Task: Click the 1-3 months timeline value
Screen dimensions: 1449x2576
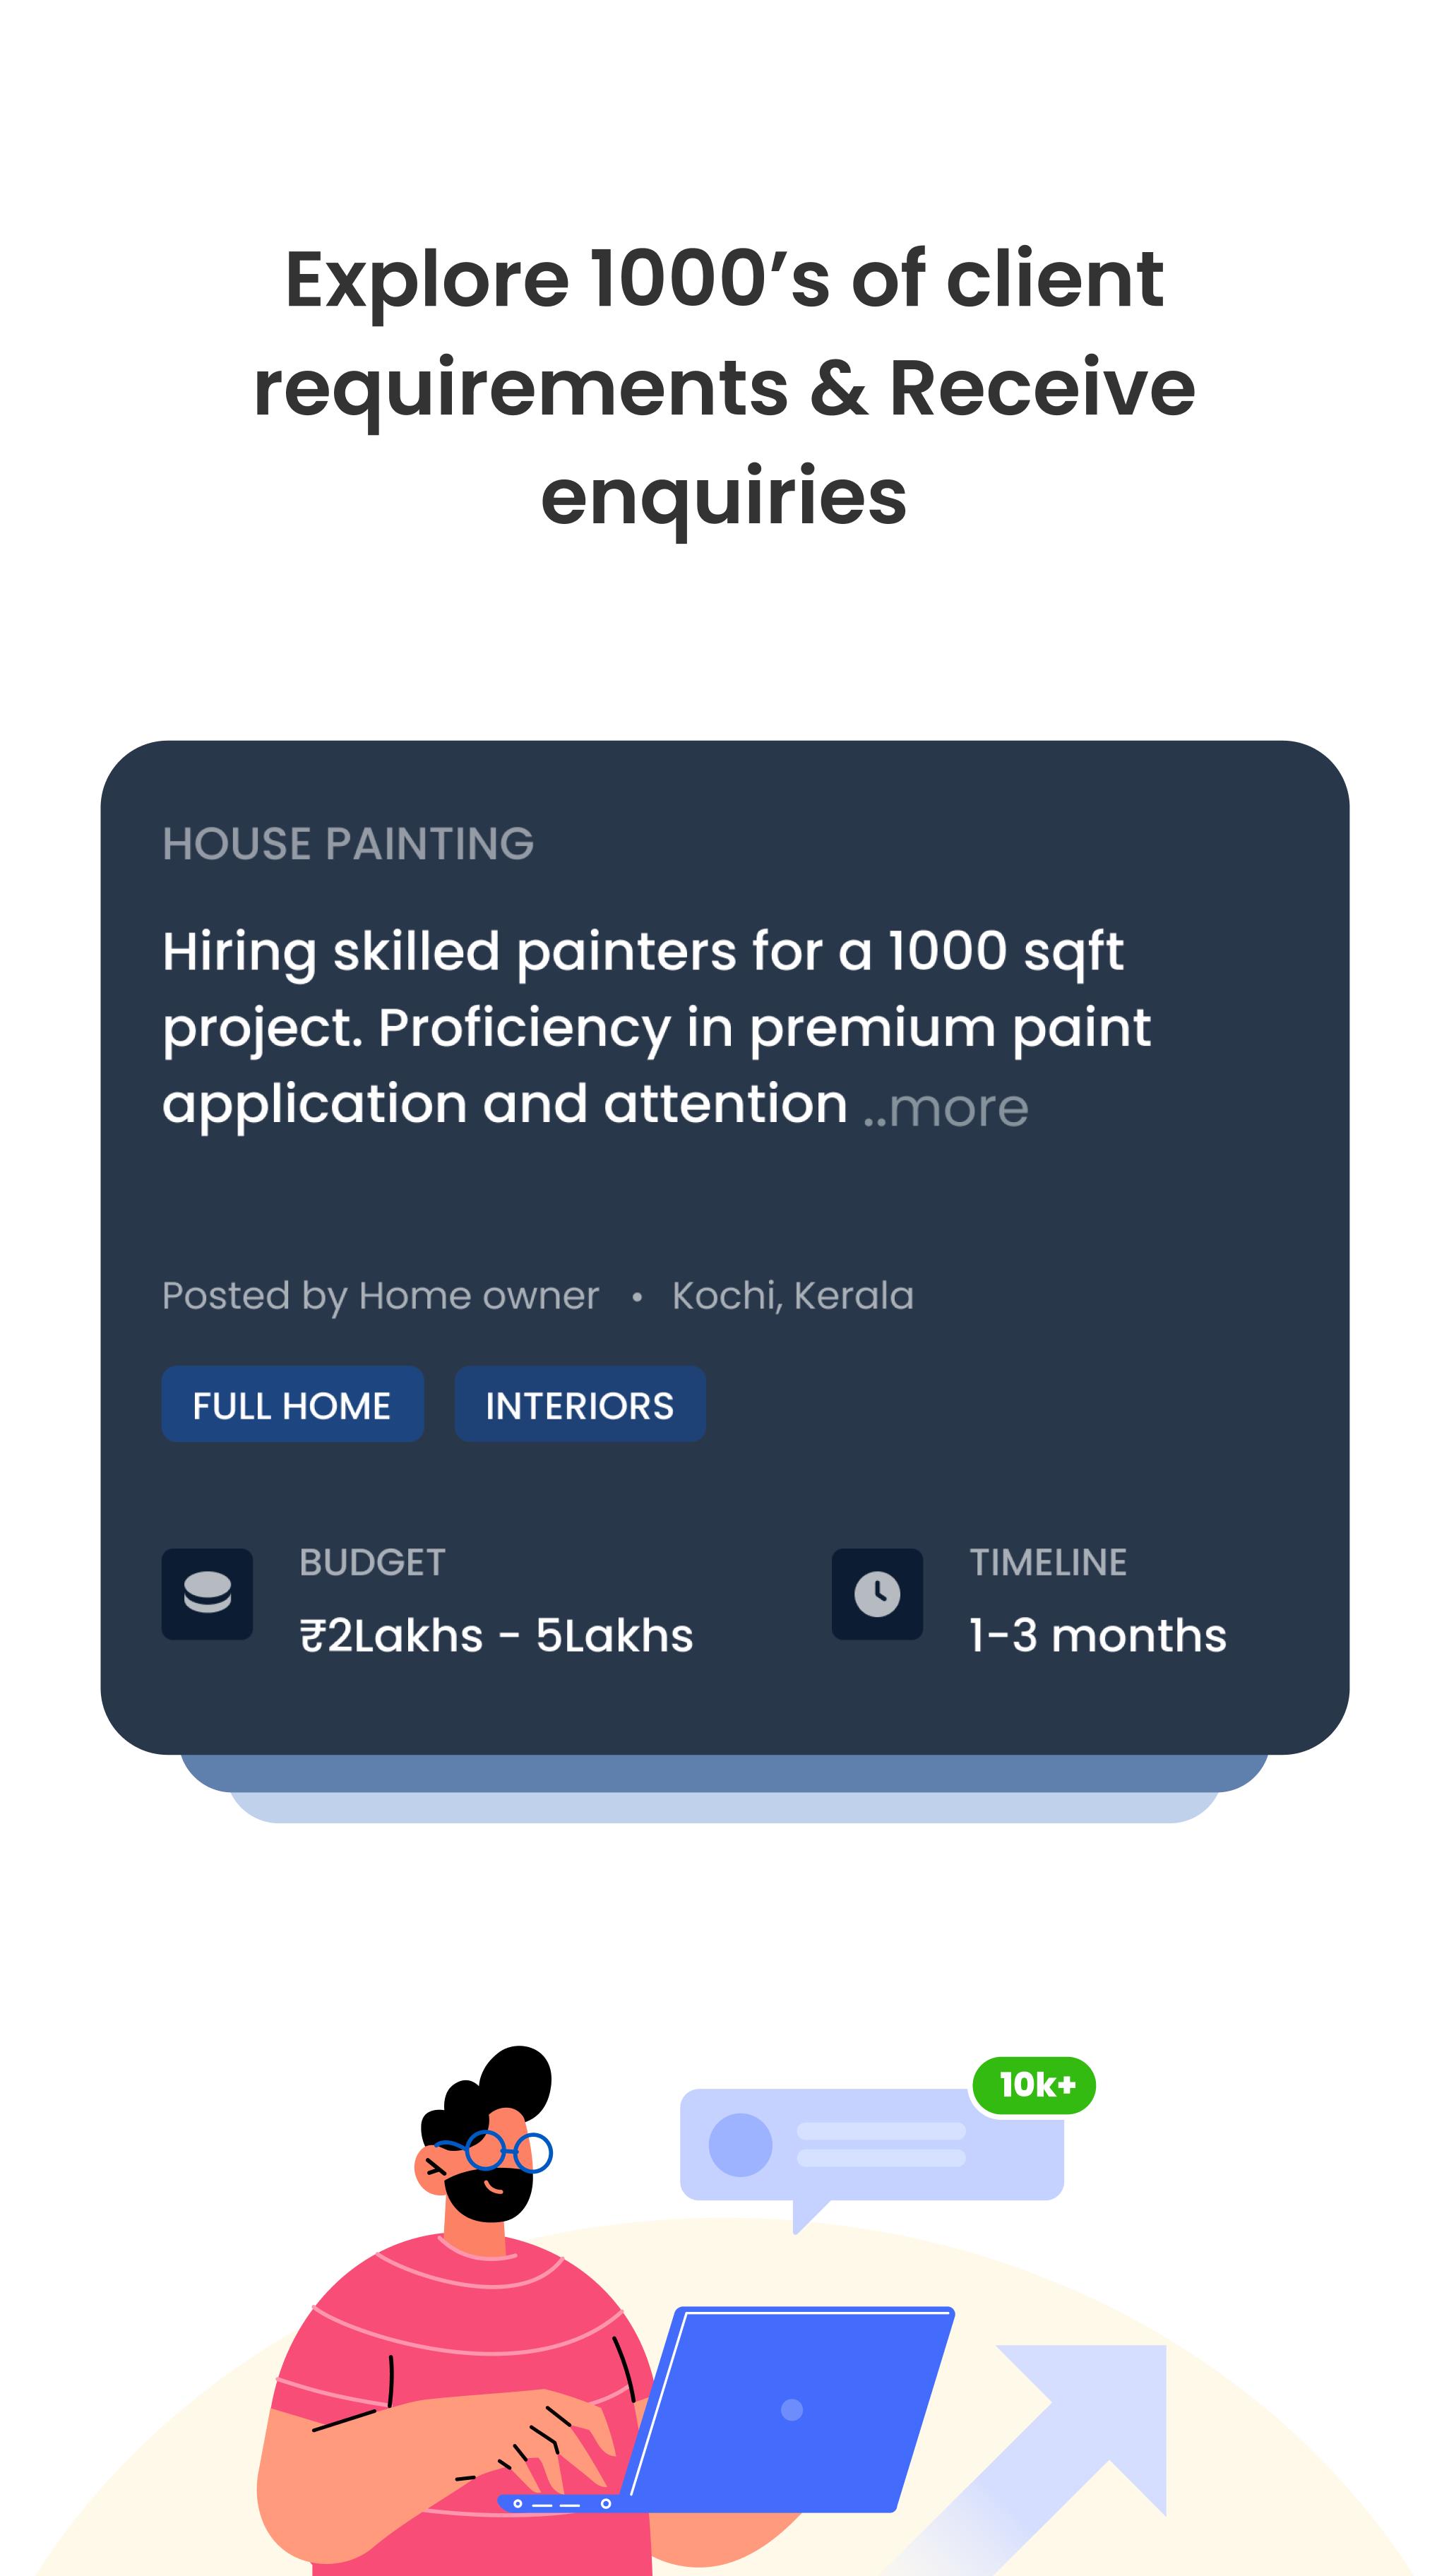Action: [1097, 1636]
